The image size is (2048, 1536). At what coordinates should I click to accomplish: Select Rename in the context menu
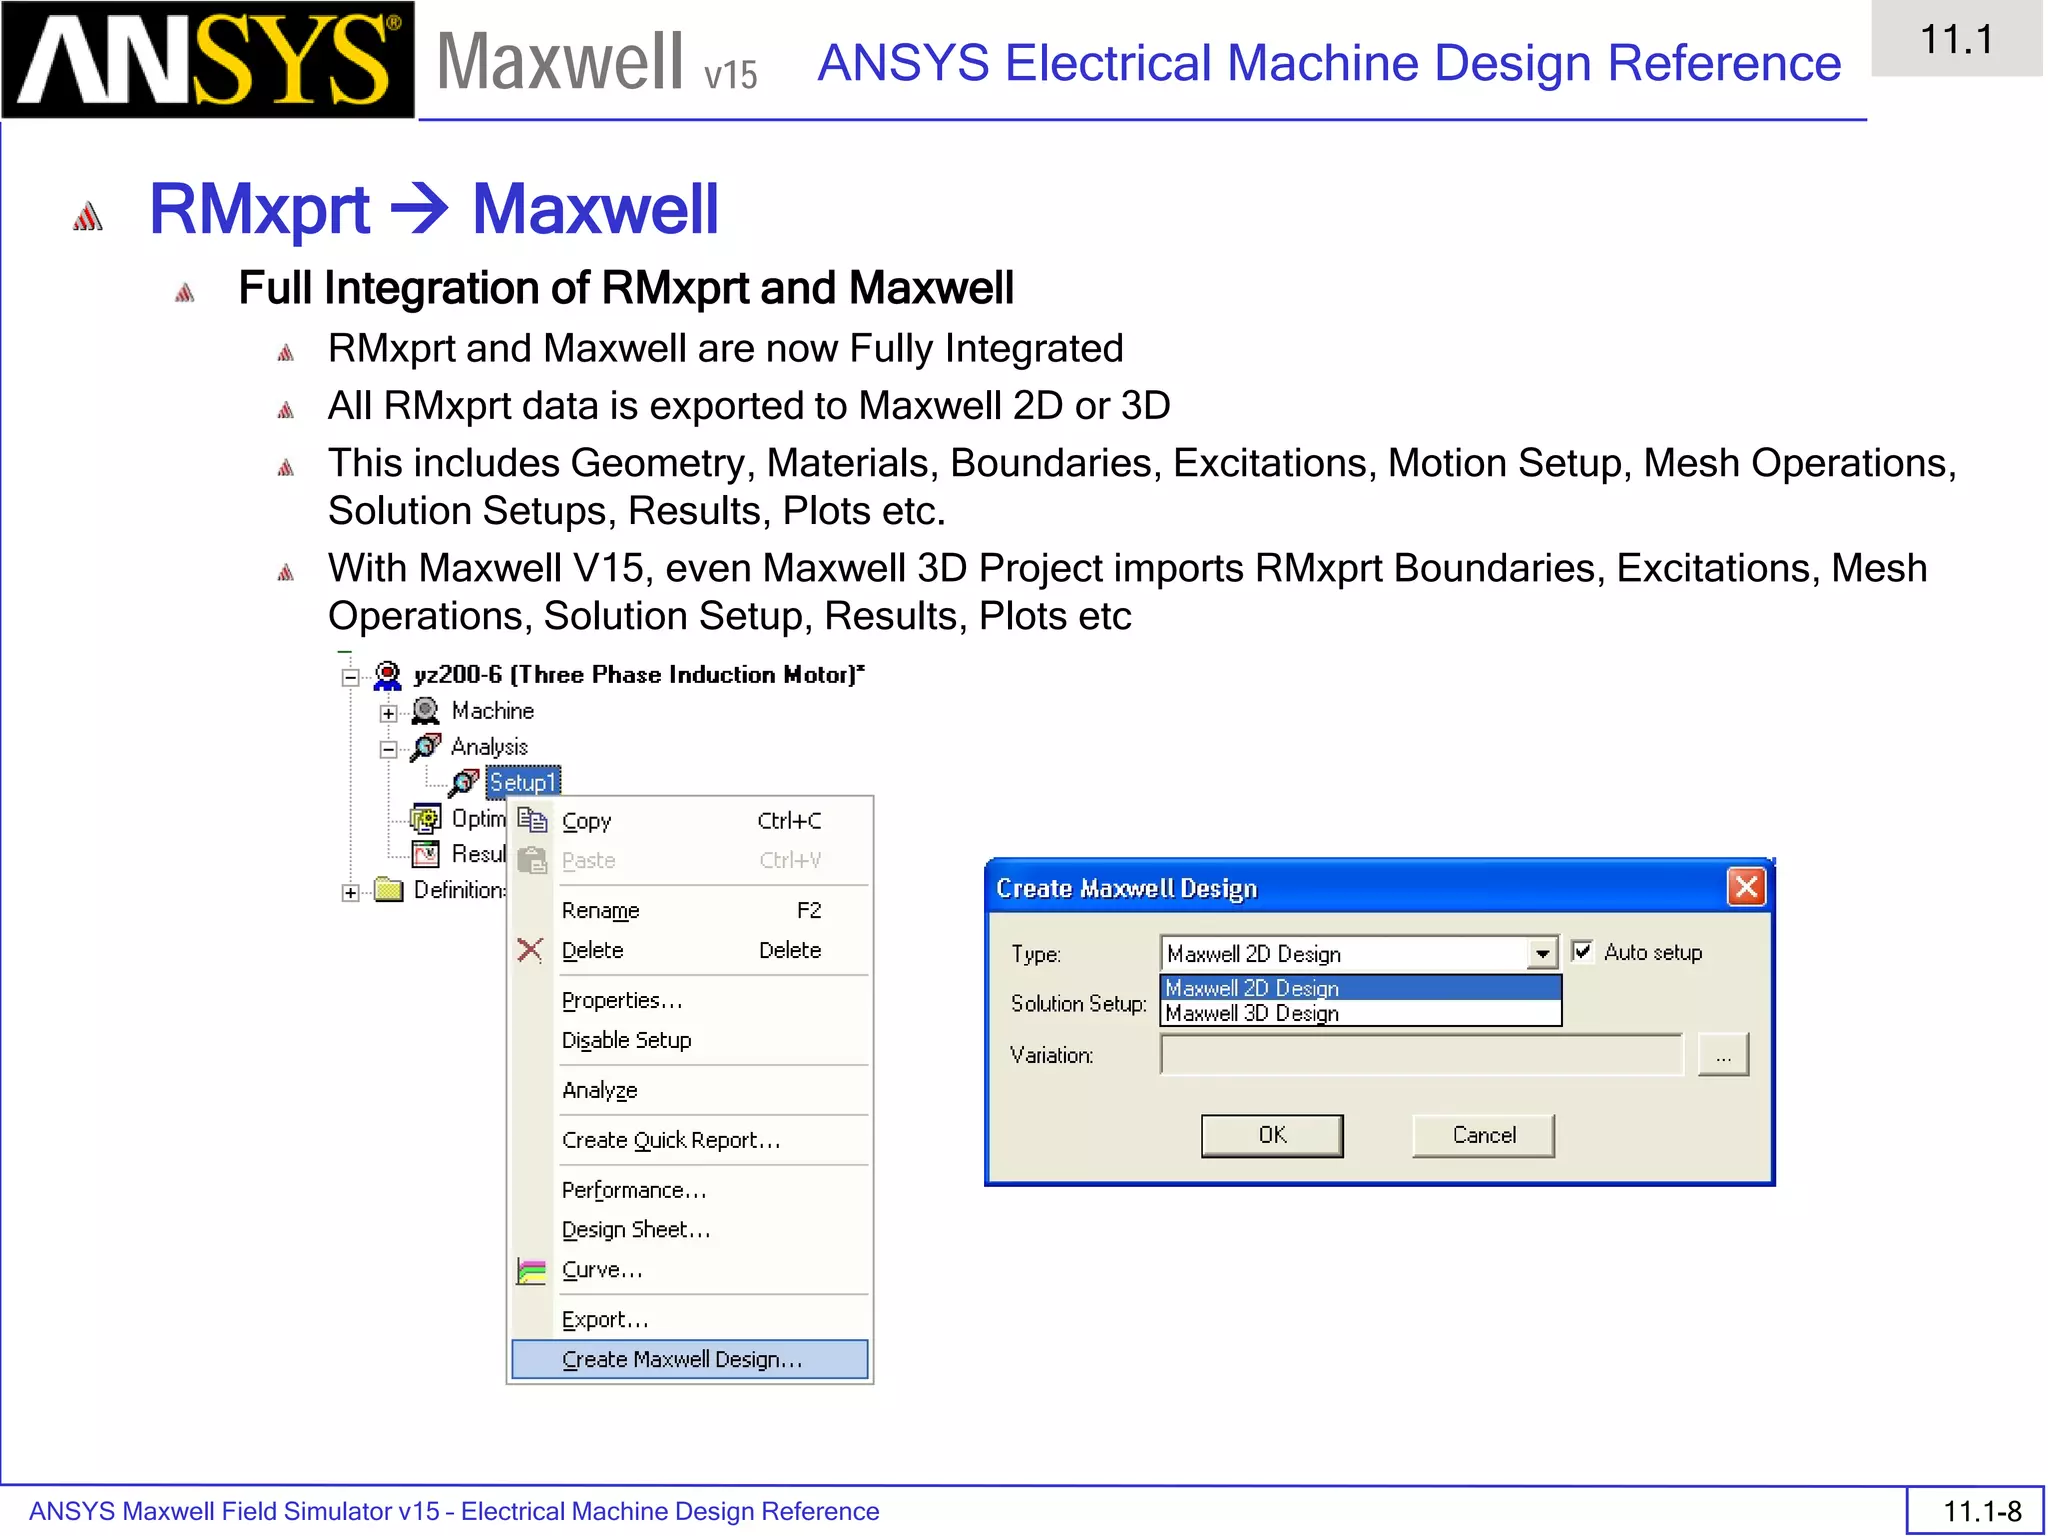pos(690,911)
